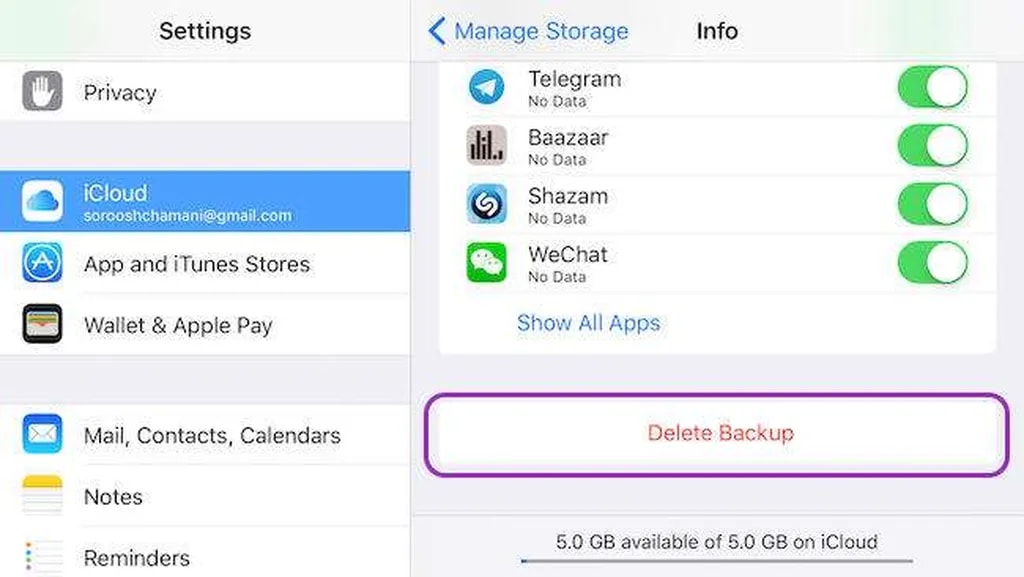
Task: Tap the WeChat app icon
Action: click(487, 263)
